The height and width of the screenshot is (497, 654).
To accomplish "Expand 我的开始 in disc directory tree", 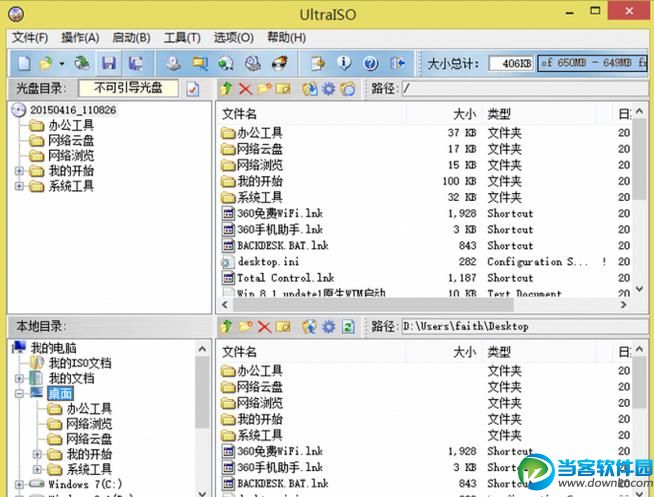I will [19, 171].
